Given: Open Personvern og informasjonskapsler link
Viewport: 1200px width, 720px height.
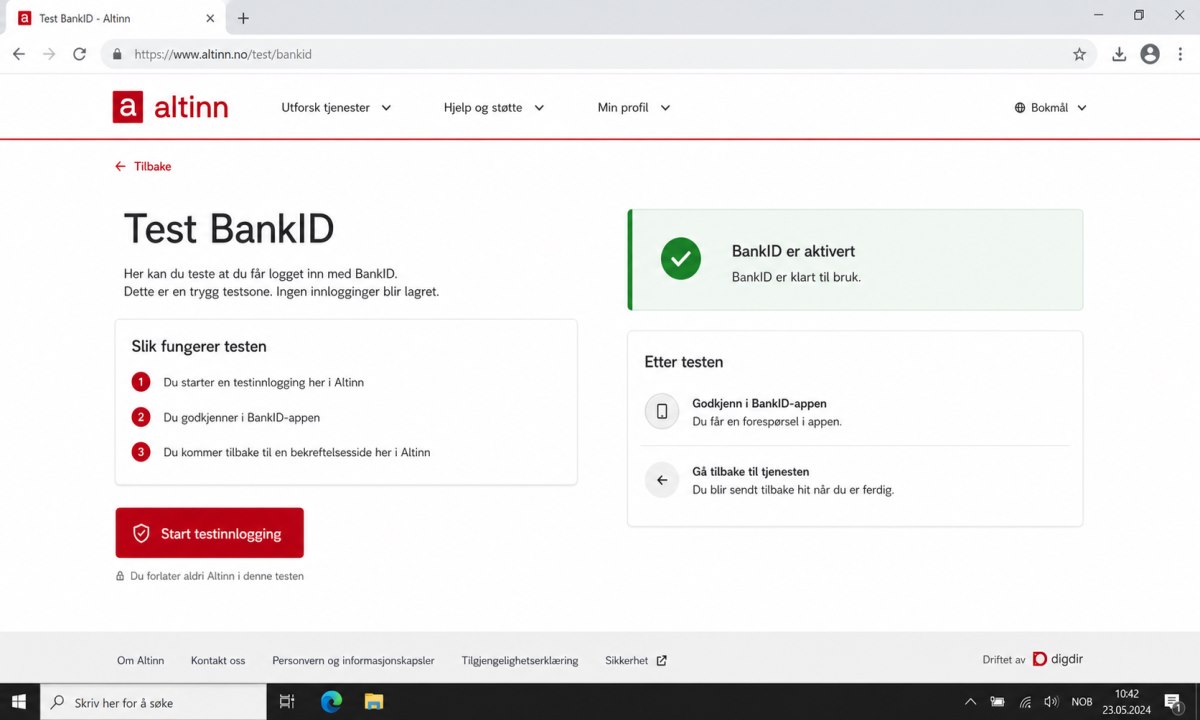Looking at the screenshot, I should tap(353, 661).
